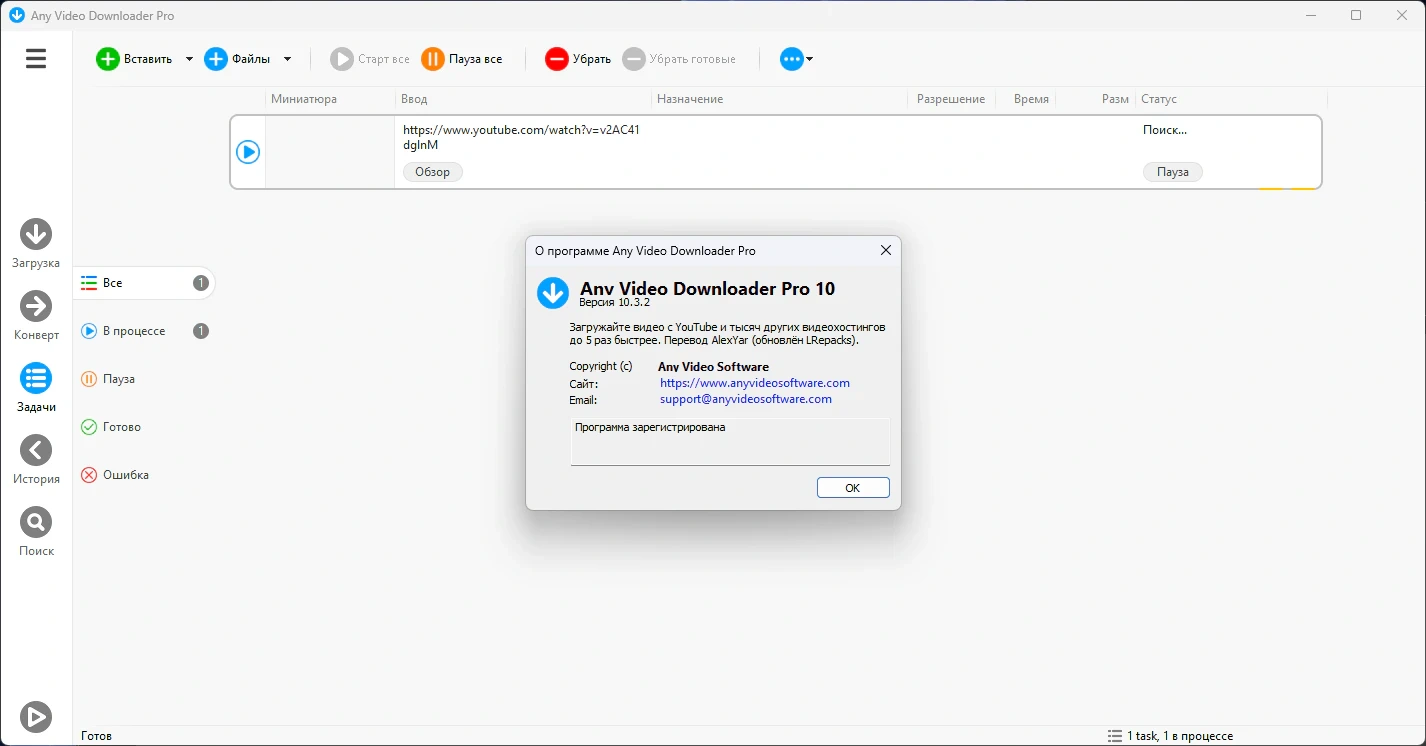
Task: Click the support email link
Action: (x=746, y=399)
